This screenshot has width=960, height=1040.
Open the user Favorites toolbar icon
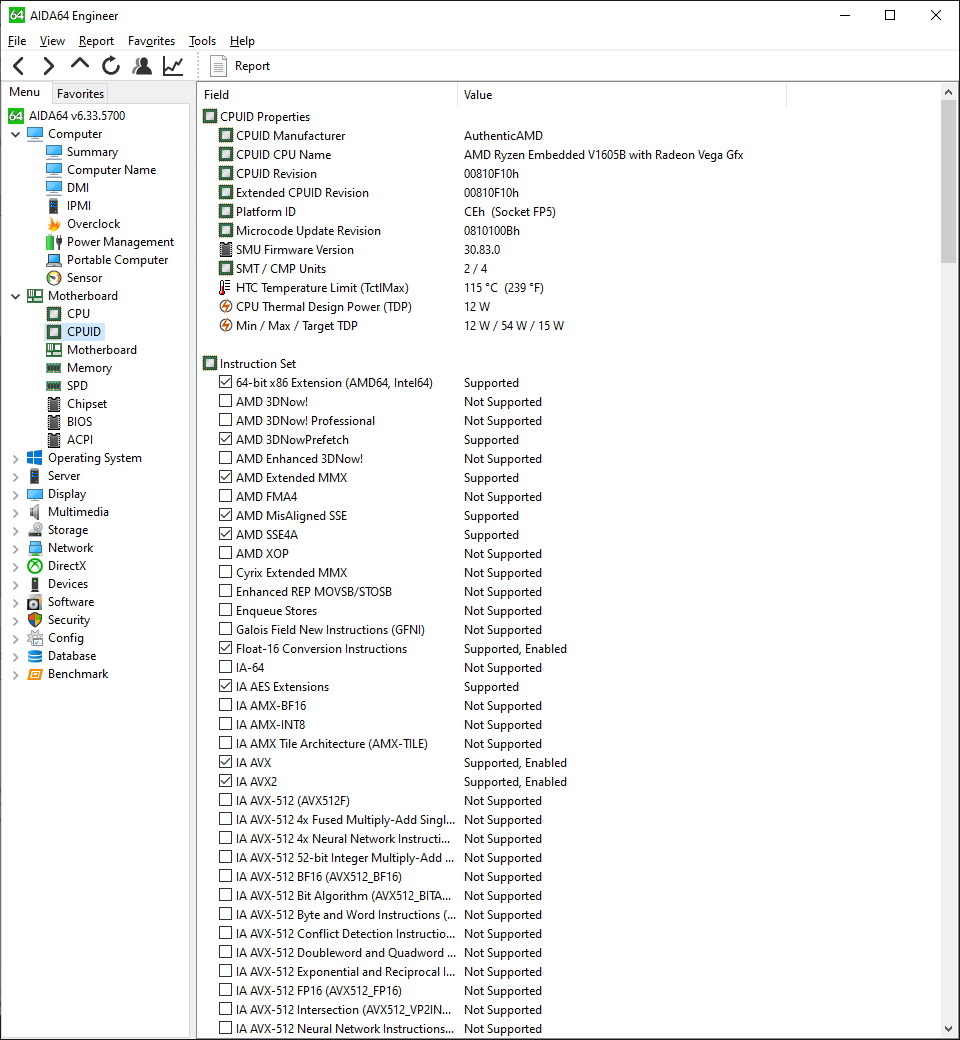(x=142, y=66)
